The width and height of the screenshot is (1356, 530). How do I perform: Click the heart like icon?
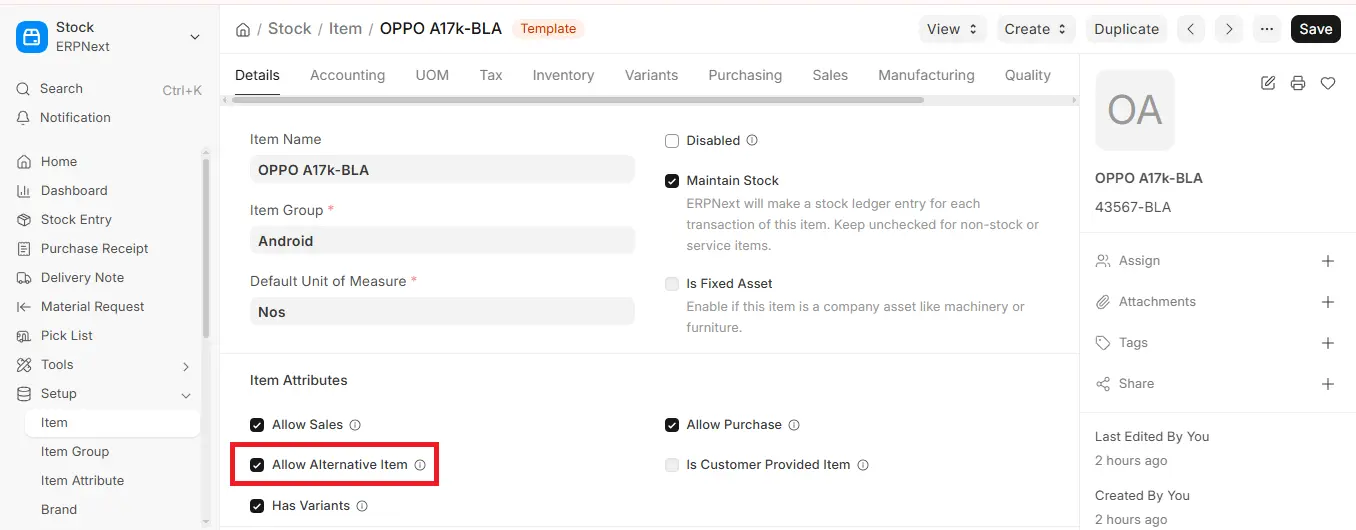[x=1328, y=83]
